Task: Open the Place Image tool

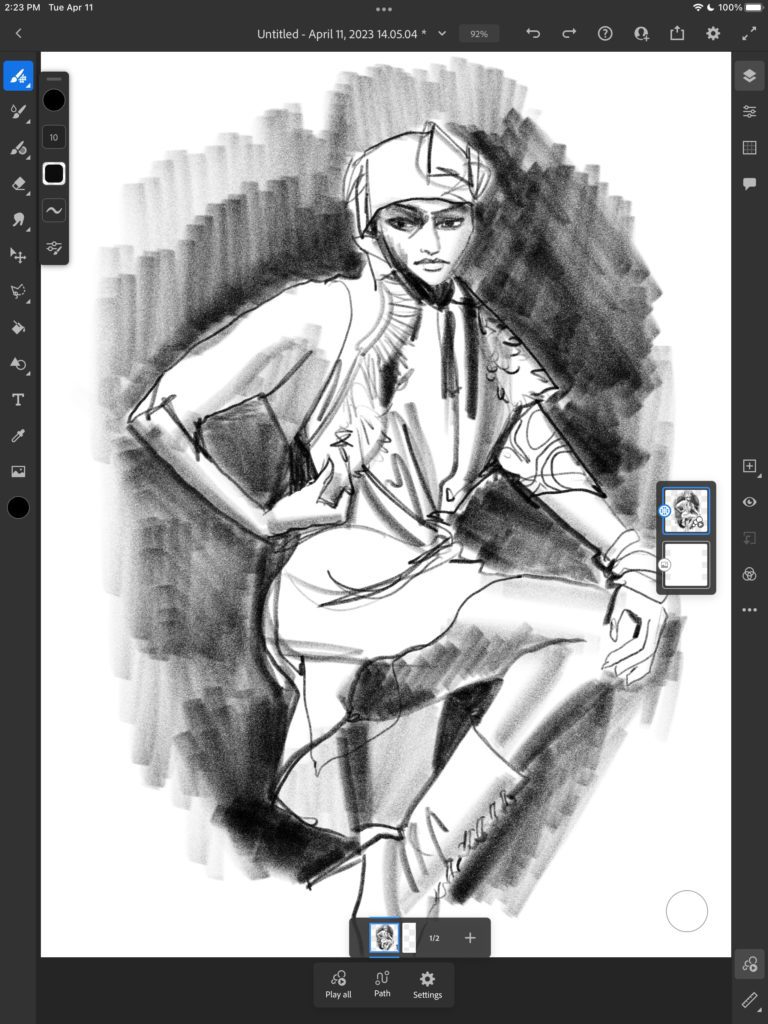Action: 18,472
